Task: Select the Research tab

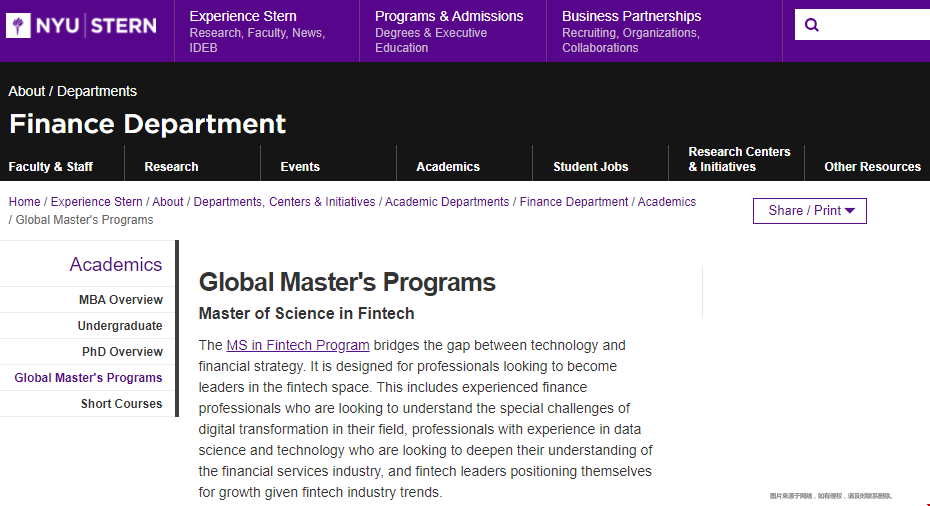Action: tap(171, 167)
